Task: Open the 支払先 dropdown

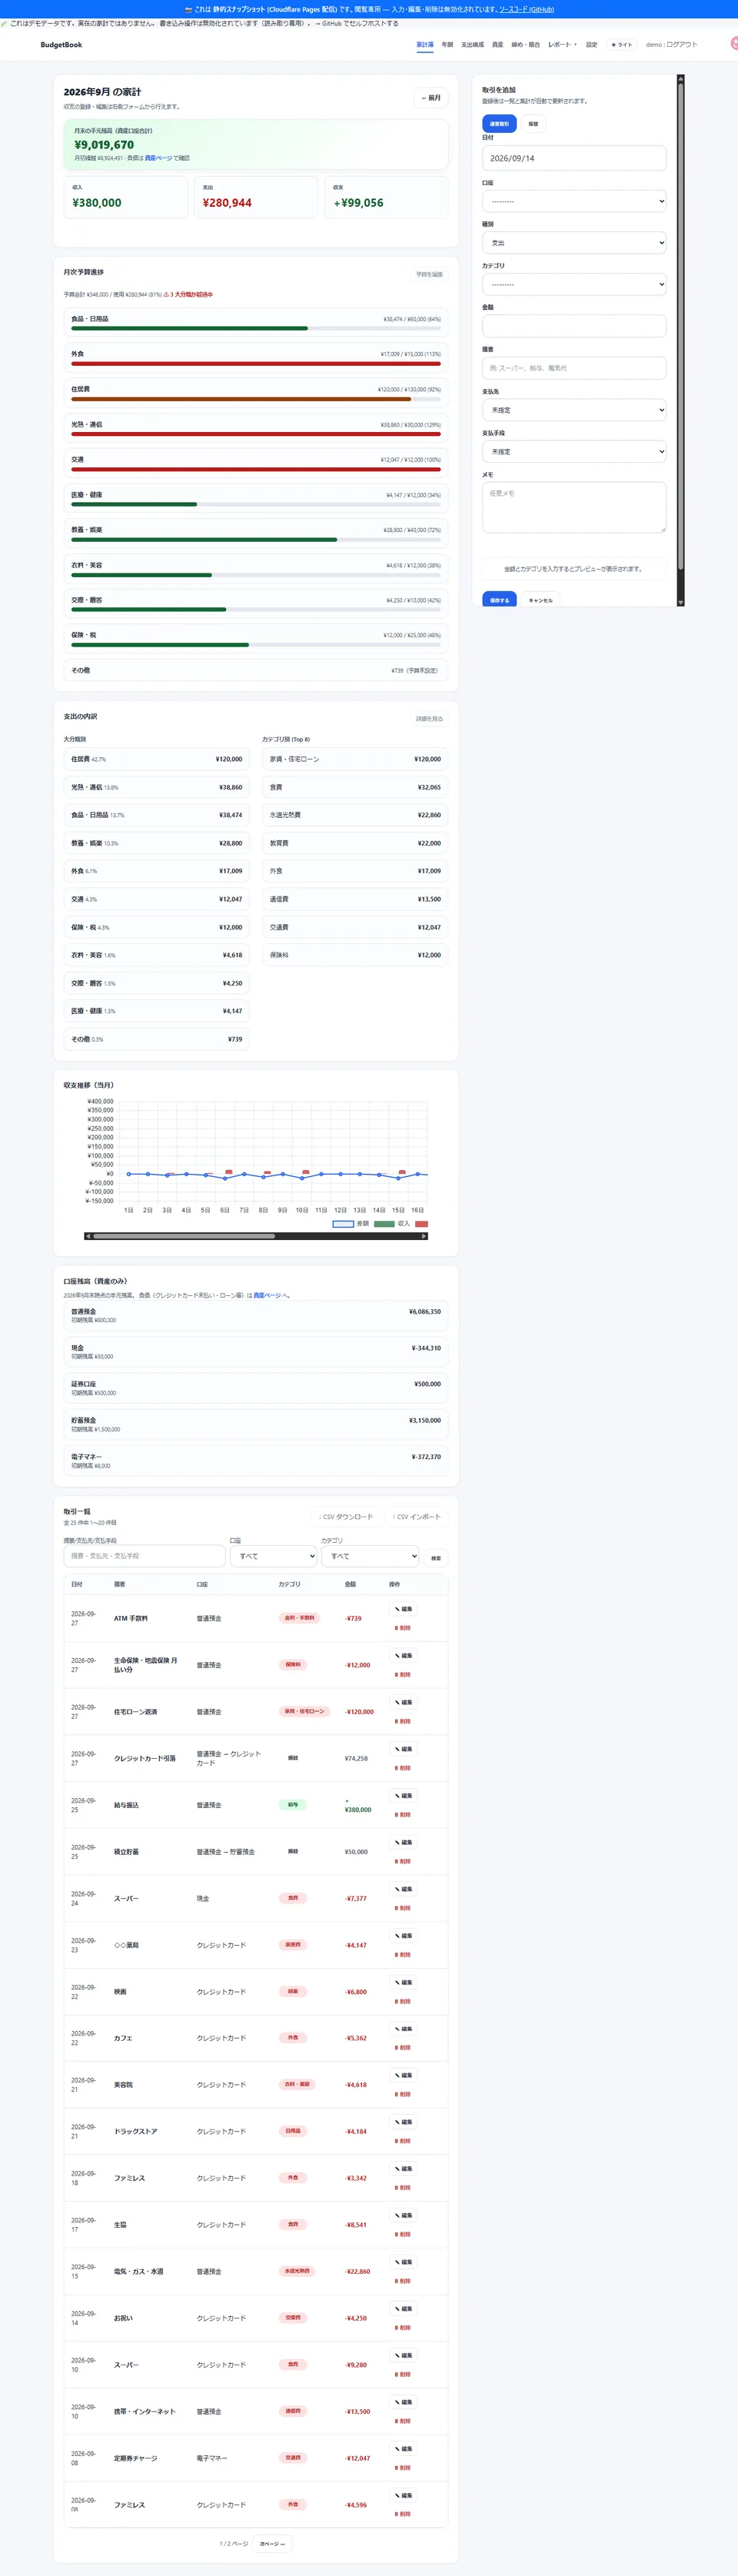Action: coord(574,410)
